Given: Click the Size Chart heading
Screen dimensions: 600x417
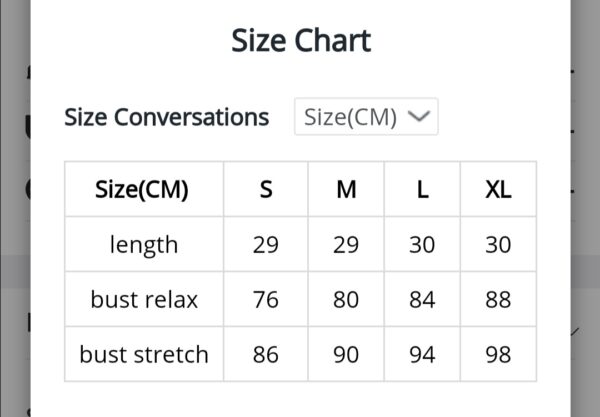Looking at the screenshot, I should tap(301, 40).
